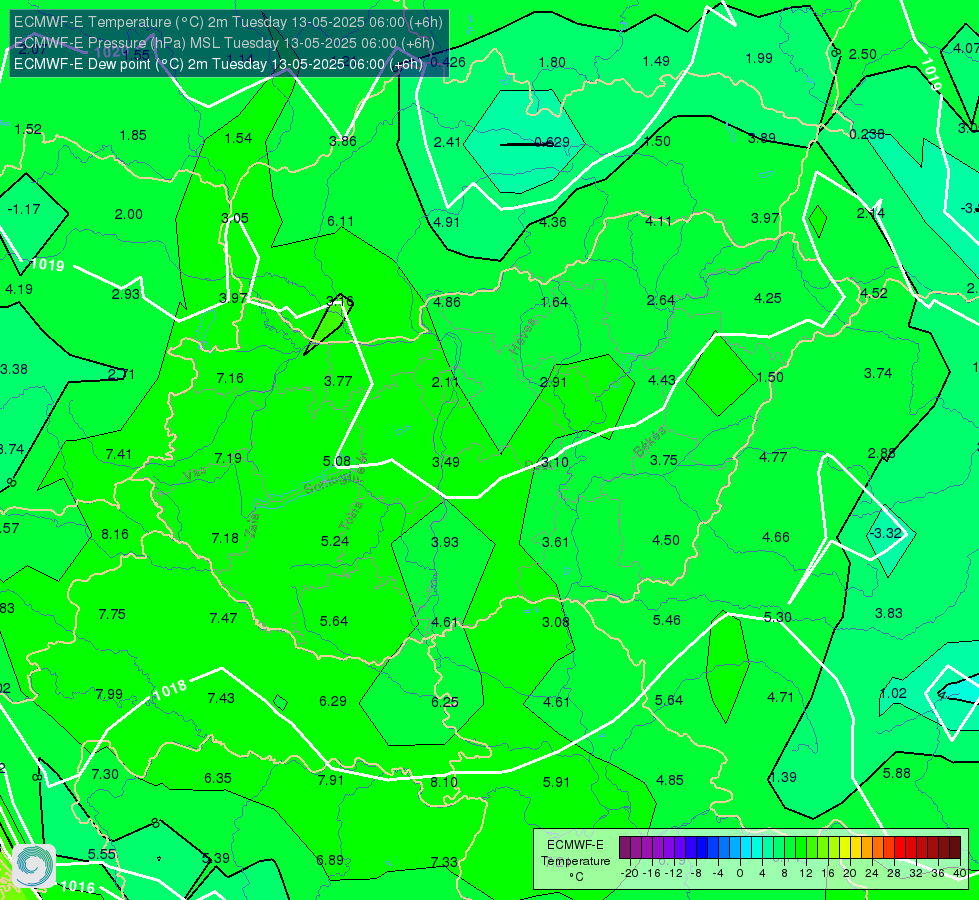Click the dark red legend swatch above 40
Image resolution: width=979 pixels, height=900 pixels.
pos(955,848)
